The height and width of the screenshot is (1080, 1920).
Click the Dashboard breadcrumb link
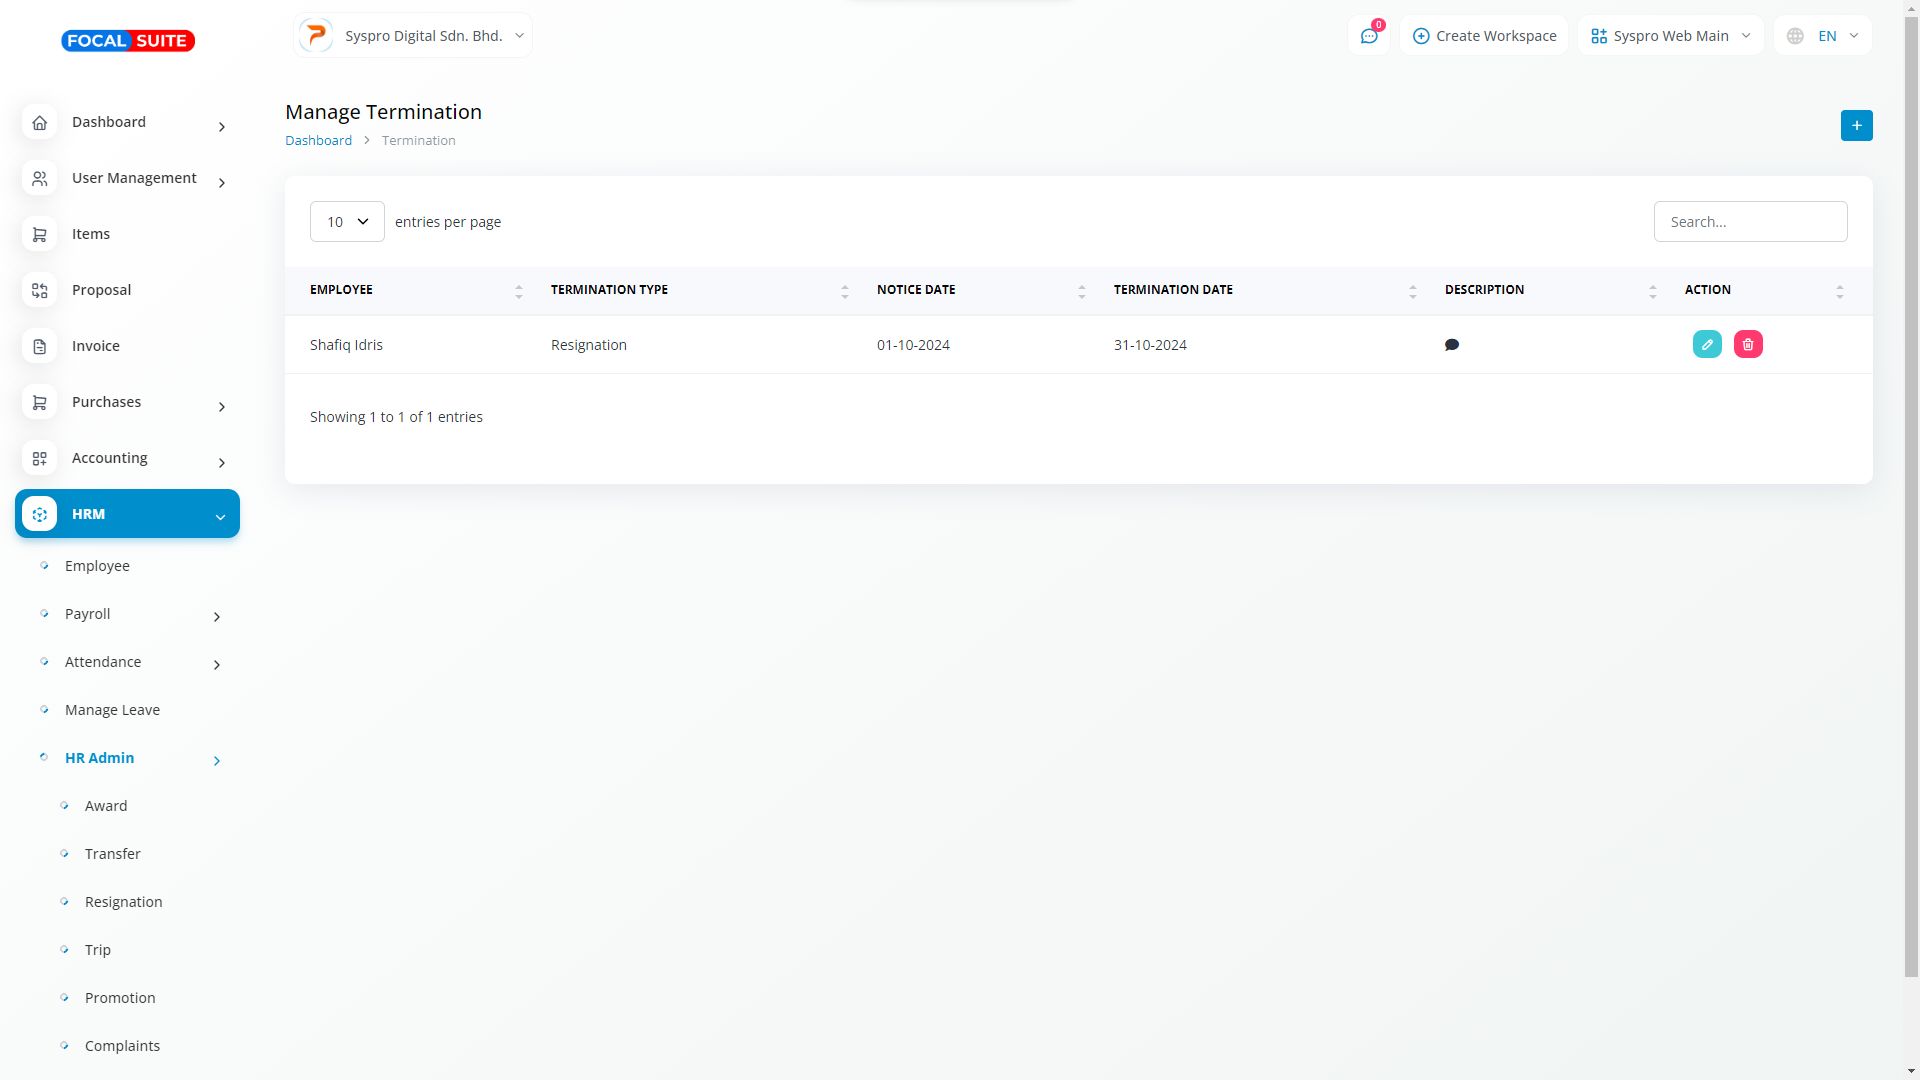click(318, 141)
